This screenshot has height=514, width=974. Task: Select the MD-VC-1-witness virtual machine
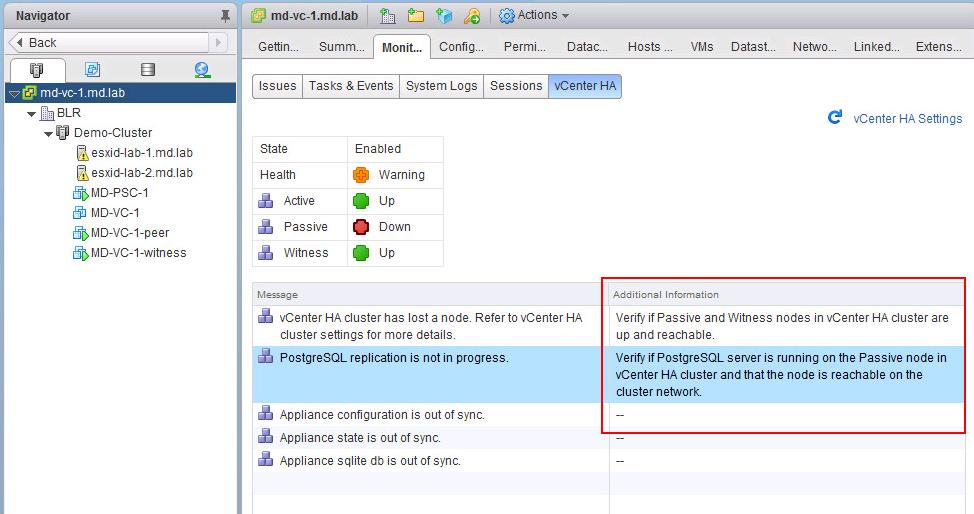pos(139,252)
